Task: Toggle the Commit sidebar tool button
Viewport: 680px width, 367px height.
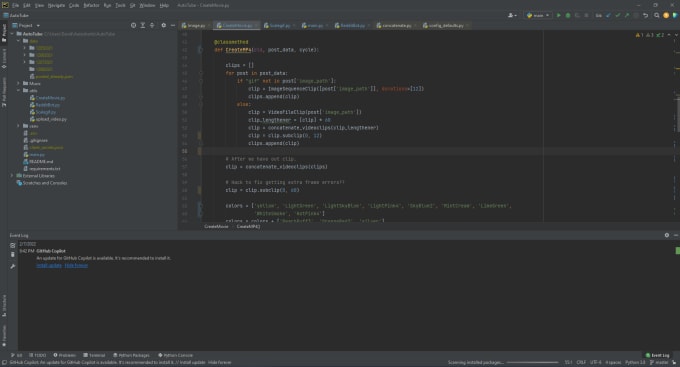Action: 4,59
